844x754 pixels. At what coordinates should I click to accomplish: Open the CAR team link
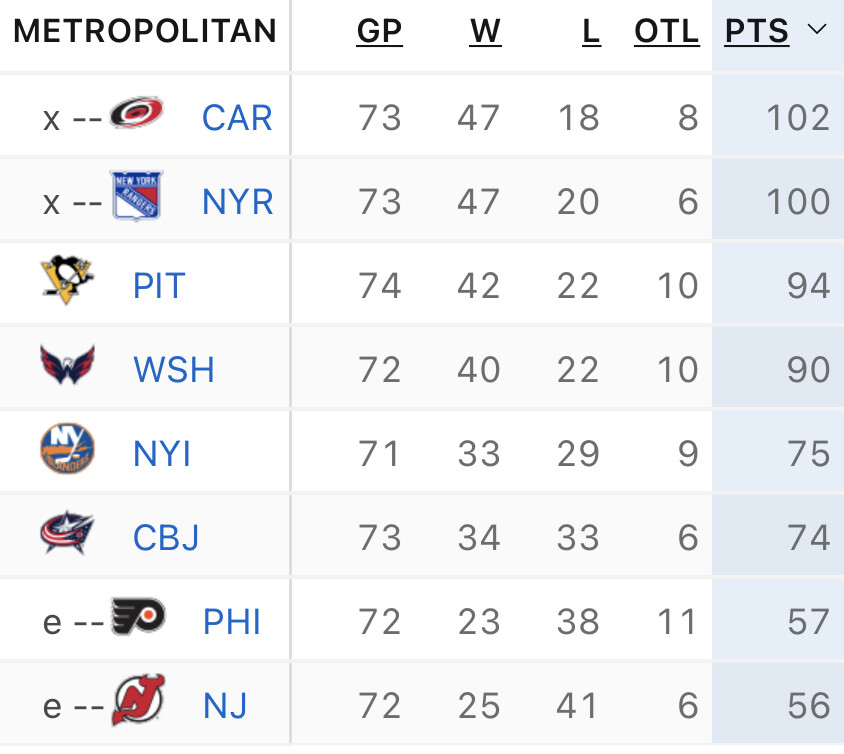[x=237, y=118]
